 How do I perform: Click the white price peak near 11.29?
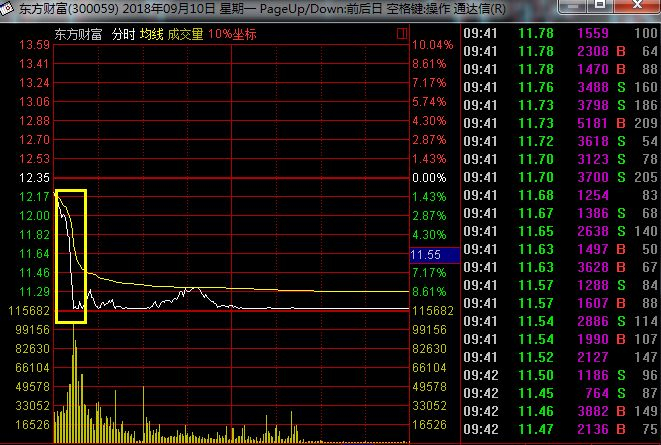point(194,288)
